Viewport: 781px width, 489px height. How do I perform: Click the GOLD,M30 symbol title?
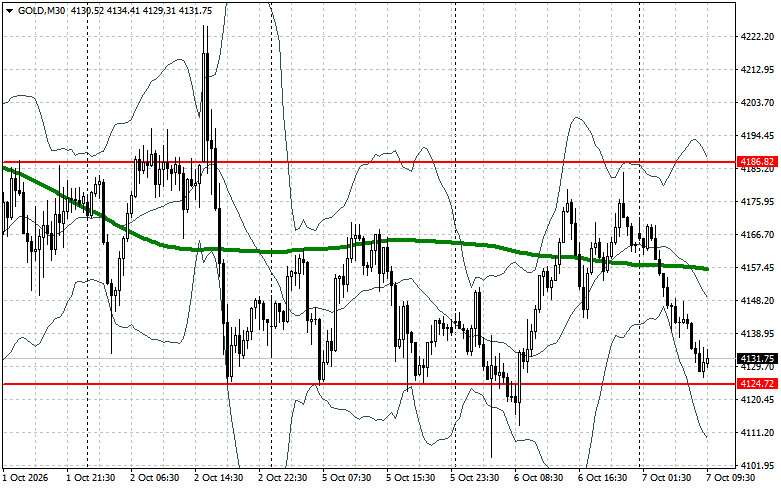pos(41,10)
